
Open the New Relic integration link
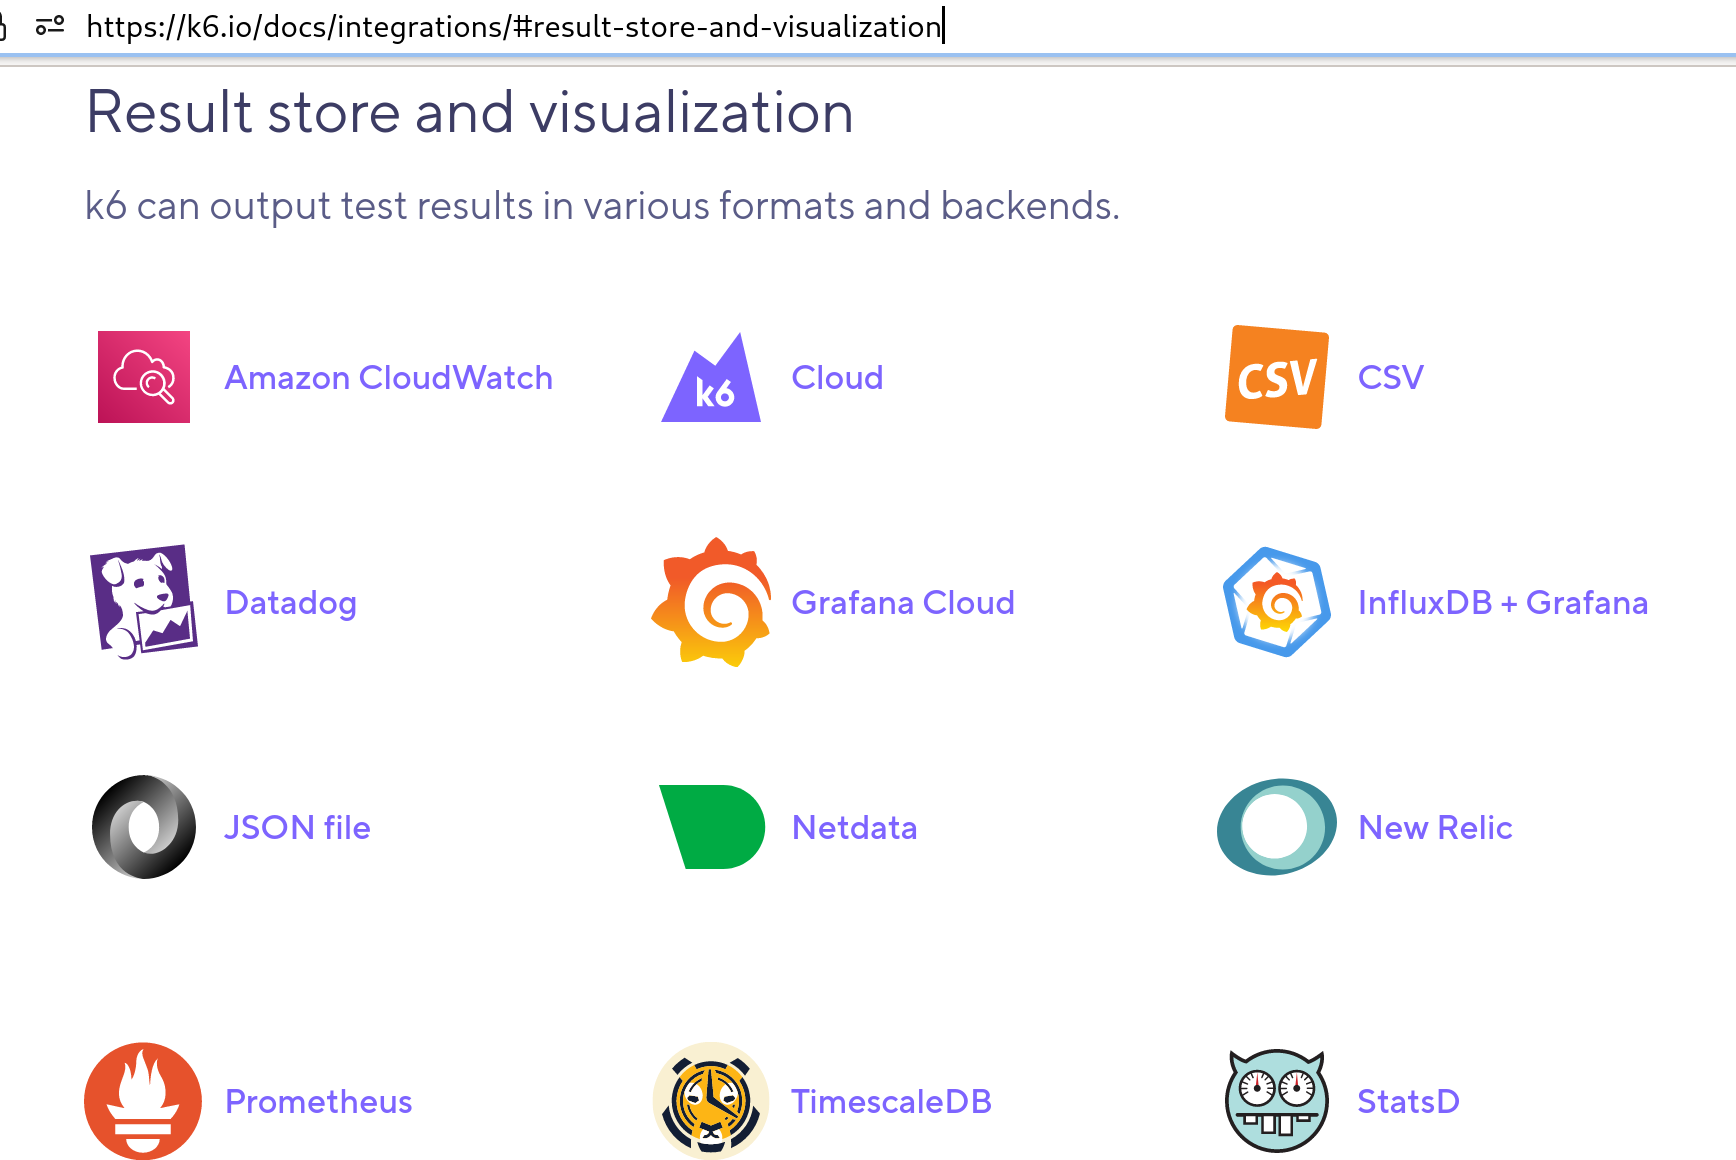coord(1435,827)
